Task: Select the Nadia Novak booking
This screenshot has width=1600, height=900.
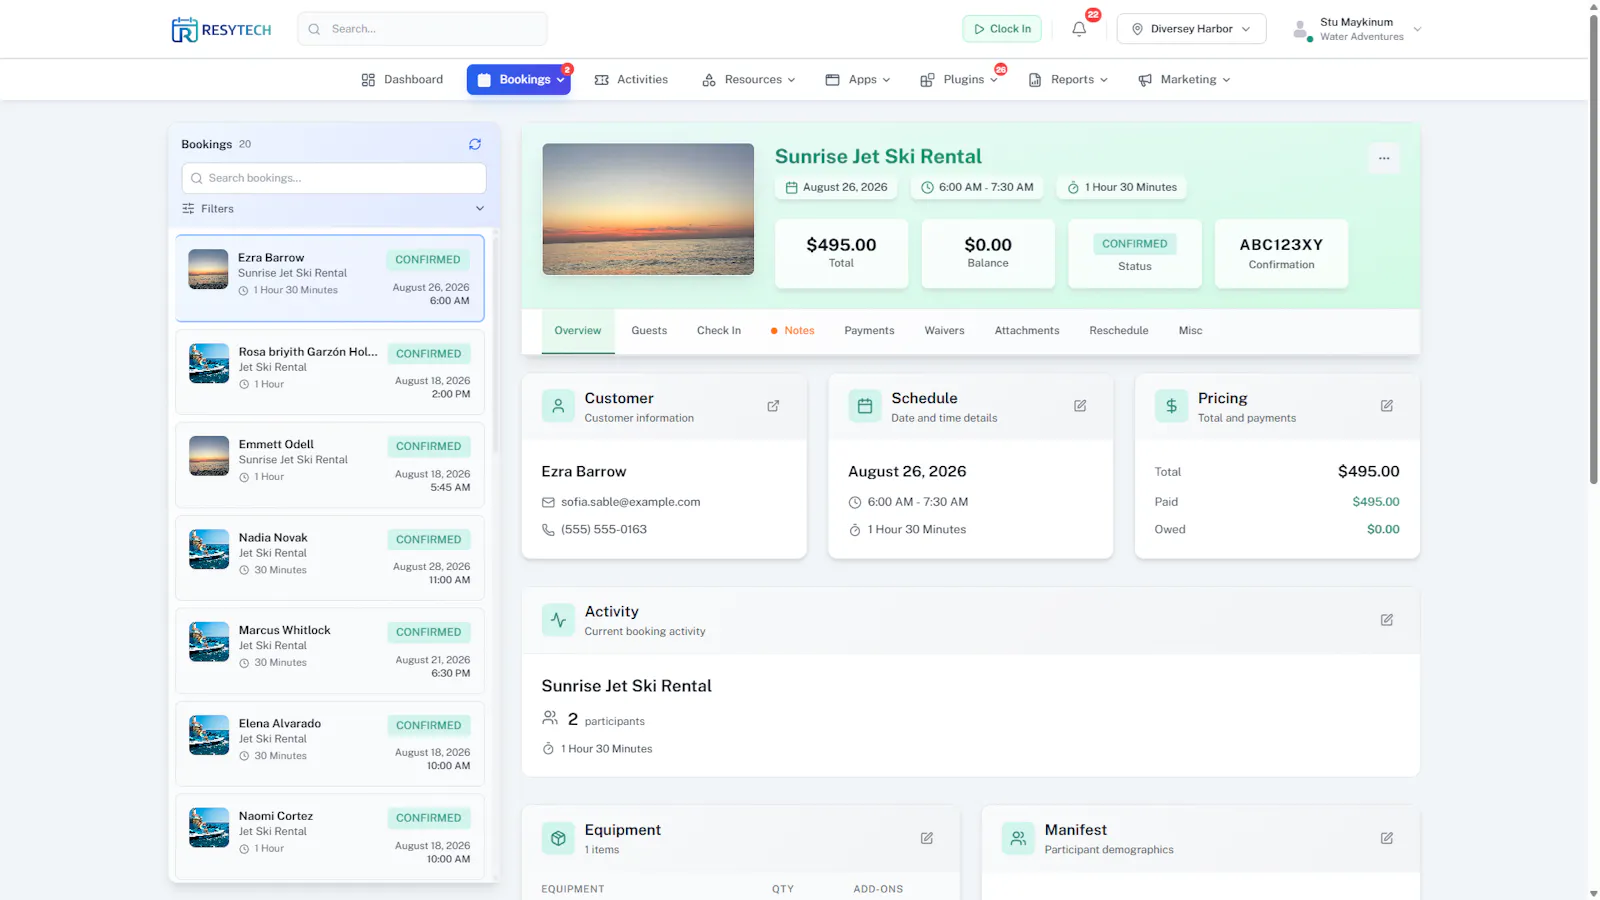Action: (x=330, y=558)
